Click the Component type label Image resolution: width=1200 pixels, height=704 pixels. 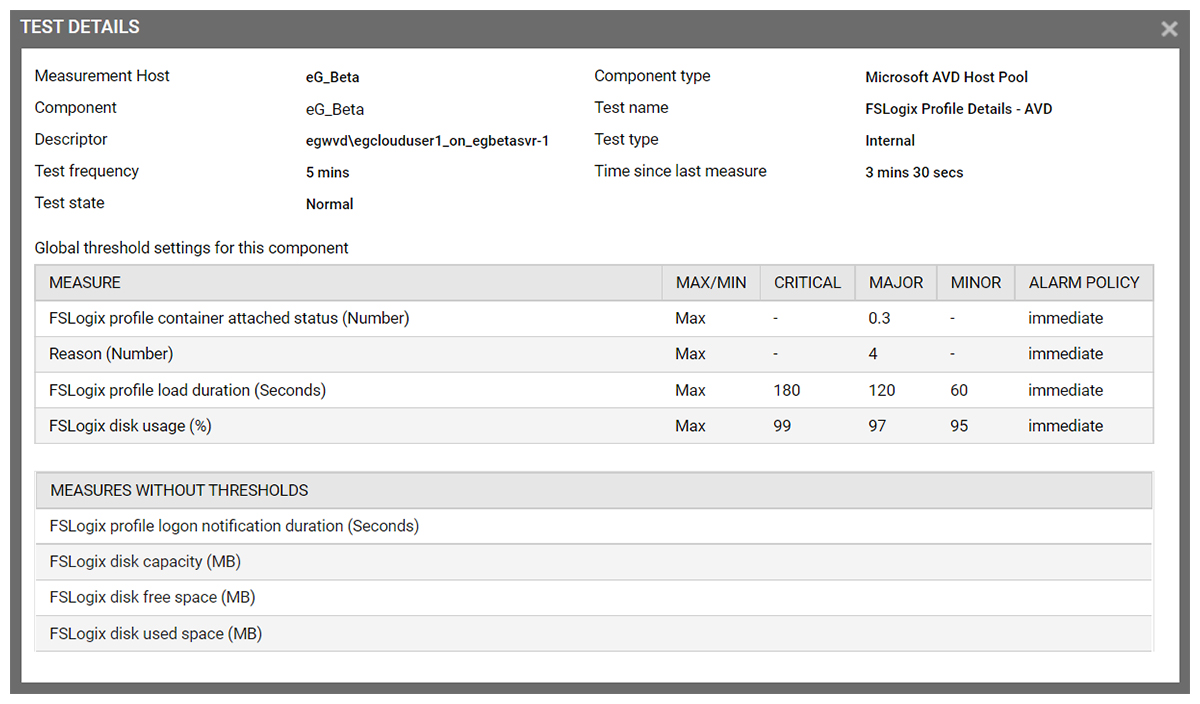(x=652, y=76)
